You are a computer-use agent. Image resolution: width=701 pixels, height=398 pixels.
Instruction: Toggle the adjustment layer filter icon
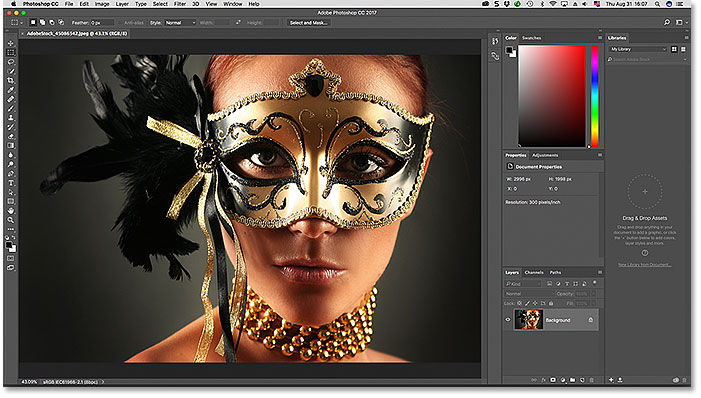pos(558,284)
